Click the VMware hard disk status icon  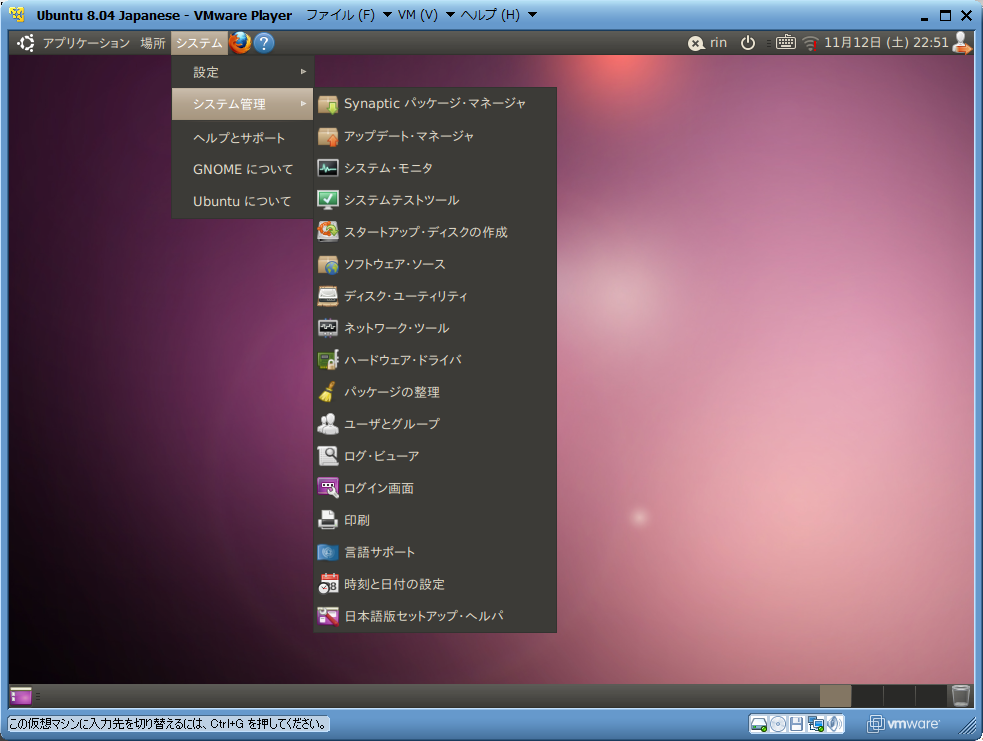point(759,725)
